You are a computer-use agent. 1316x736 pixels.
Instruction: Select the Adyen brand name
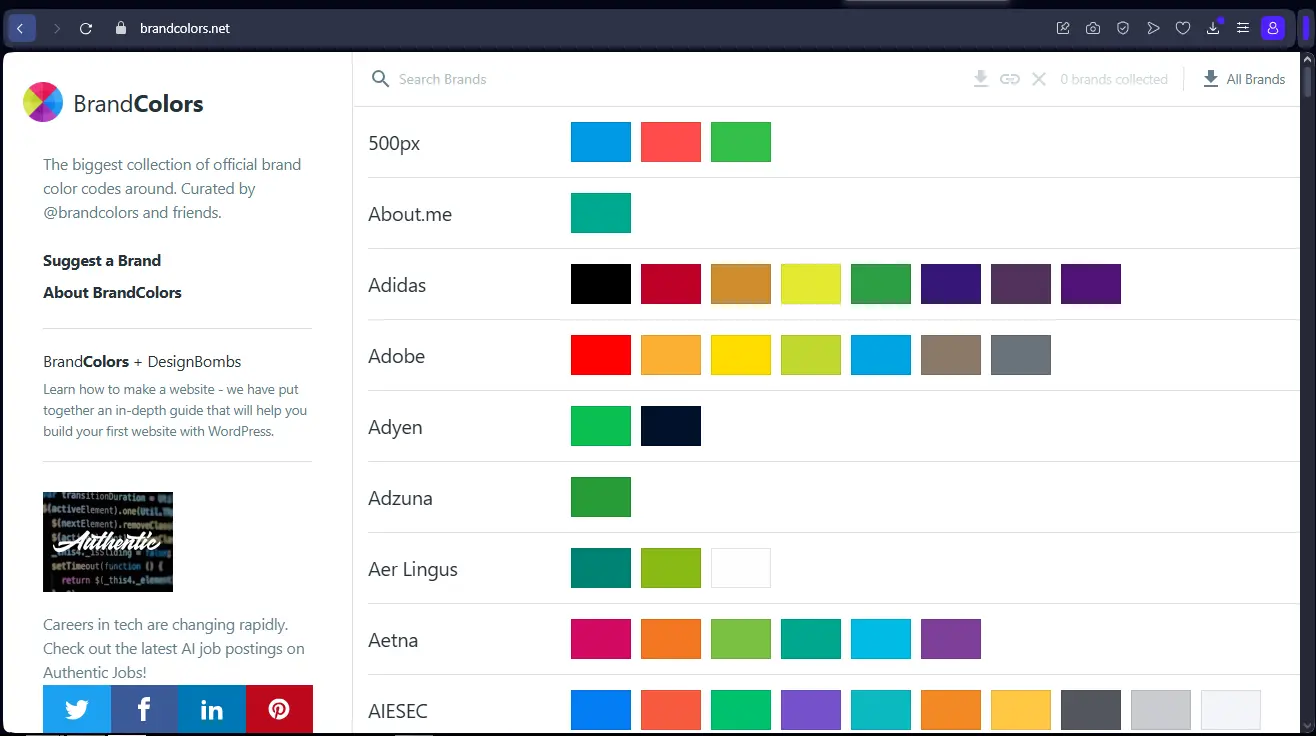395,427
